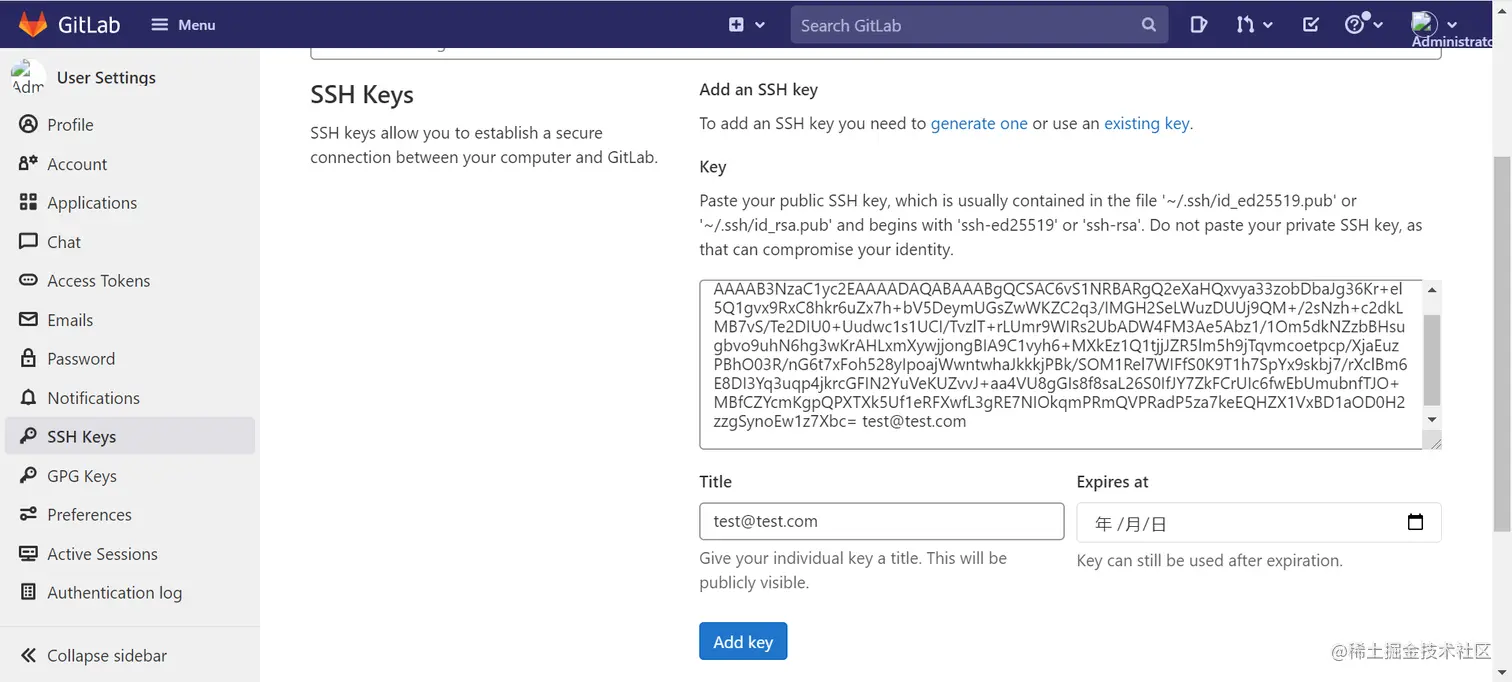Open the To-Do list checkmark icon
The image size is (1512, 682).
pyautogui.click(x=1310, y=25)
